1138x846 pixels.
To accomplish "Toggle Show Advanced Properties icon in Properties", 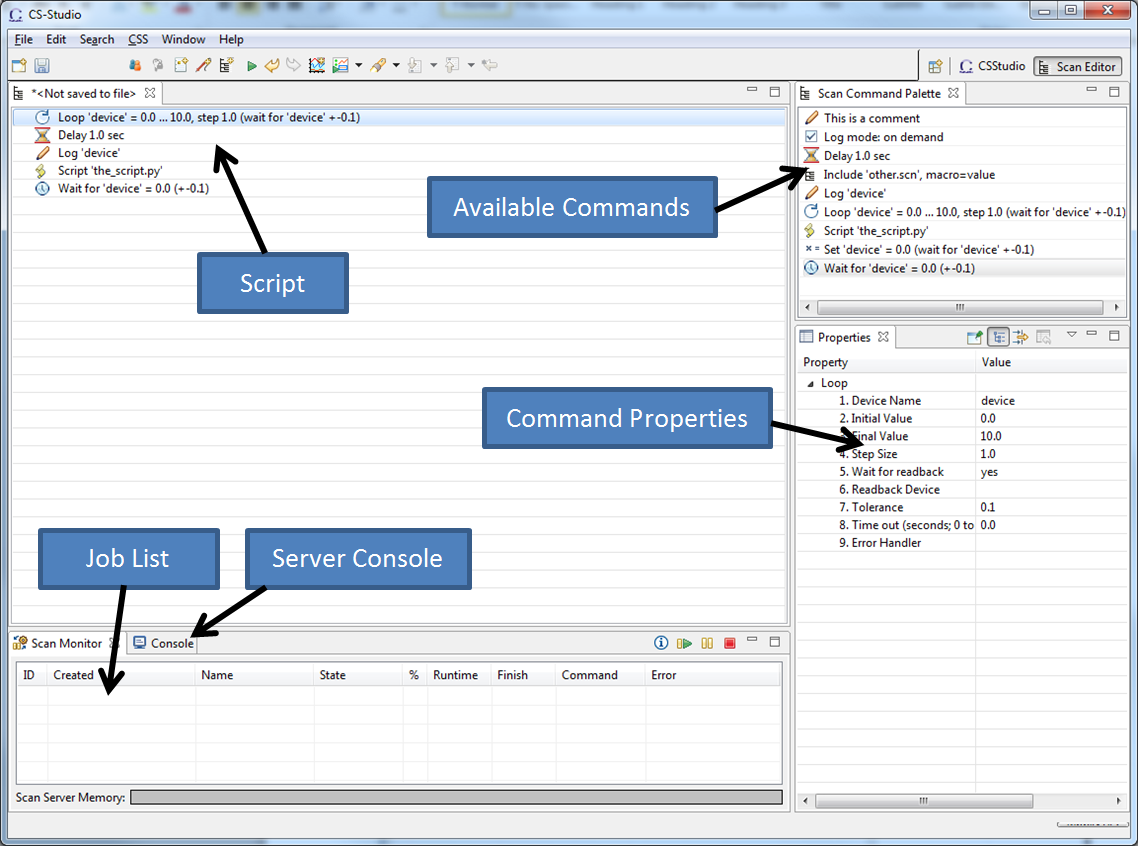I will [x=1020, y=337].
